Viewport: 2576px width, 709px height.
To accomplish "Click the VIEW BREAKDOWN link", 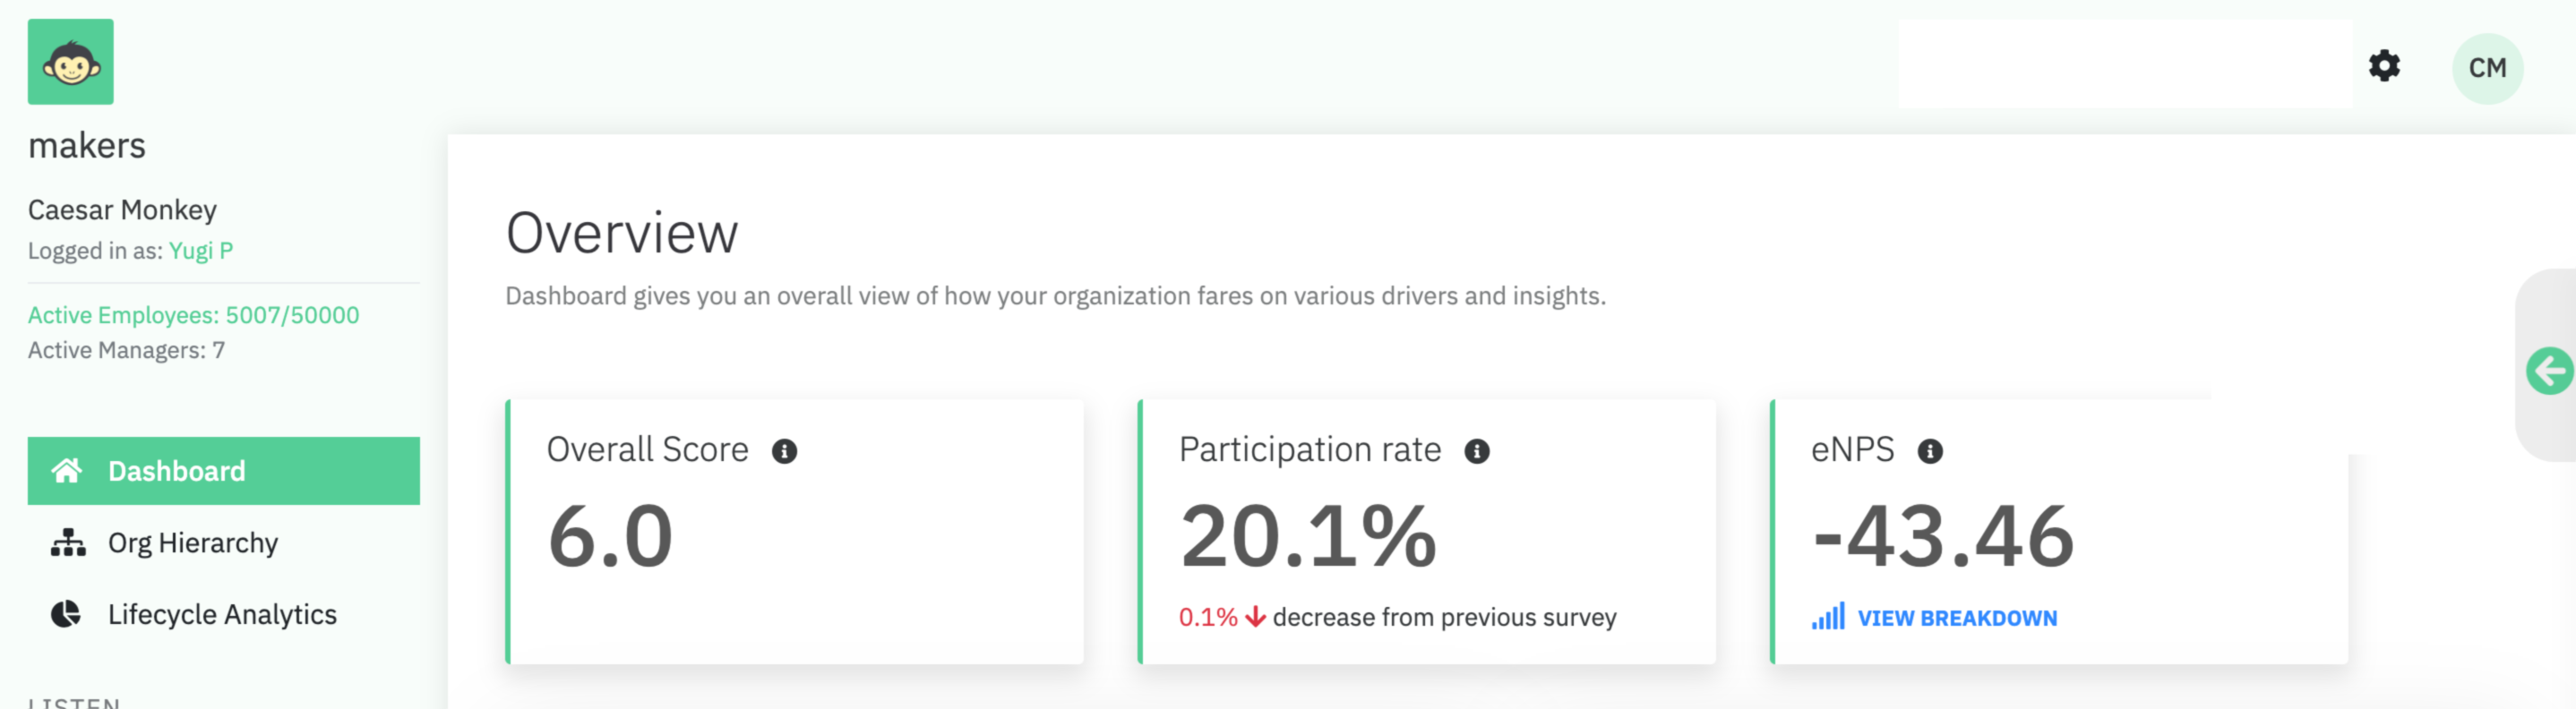I will [1956, 618].
